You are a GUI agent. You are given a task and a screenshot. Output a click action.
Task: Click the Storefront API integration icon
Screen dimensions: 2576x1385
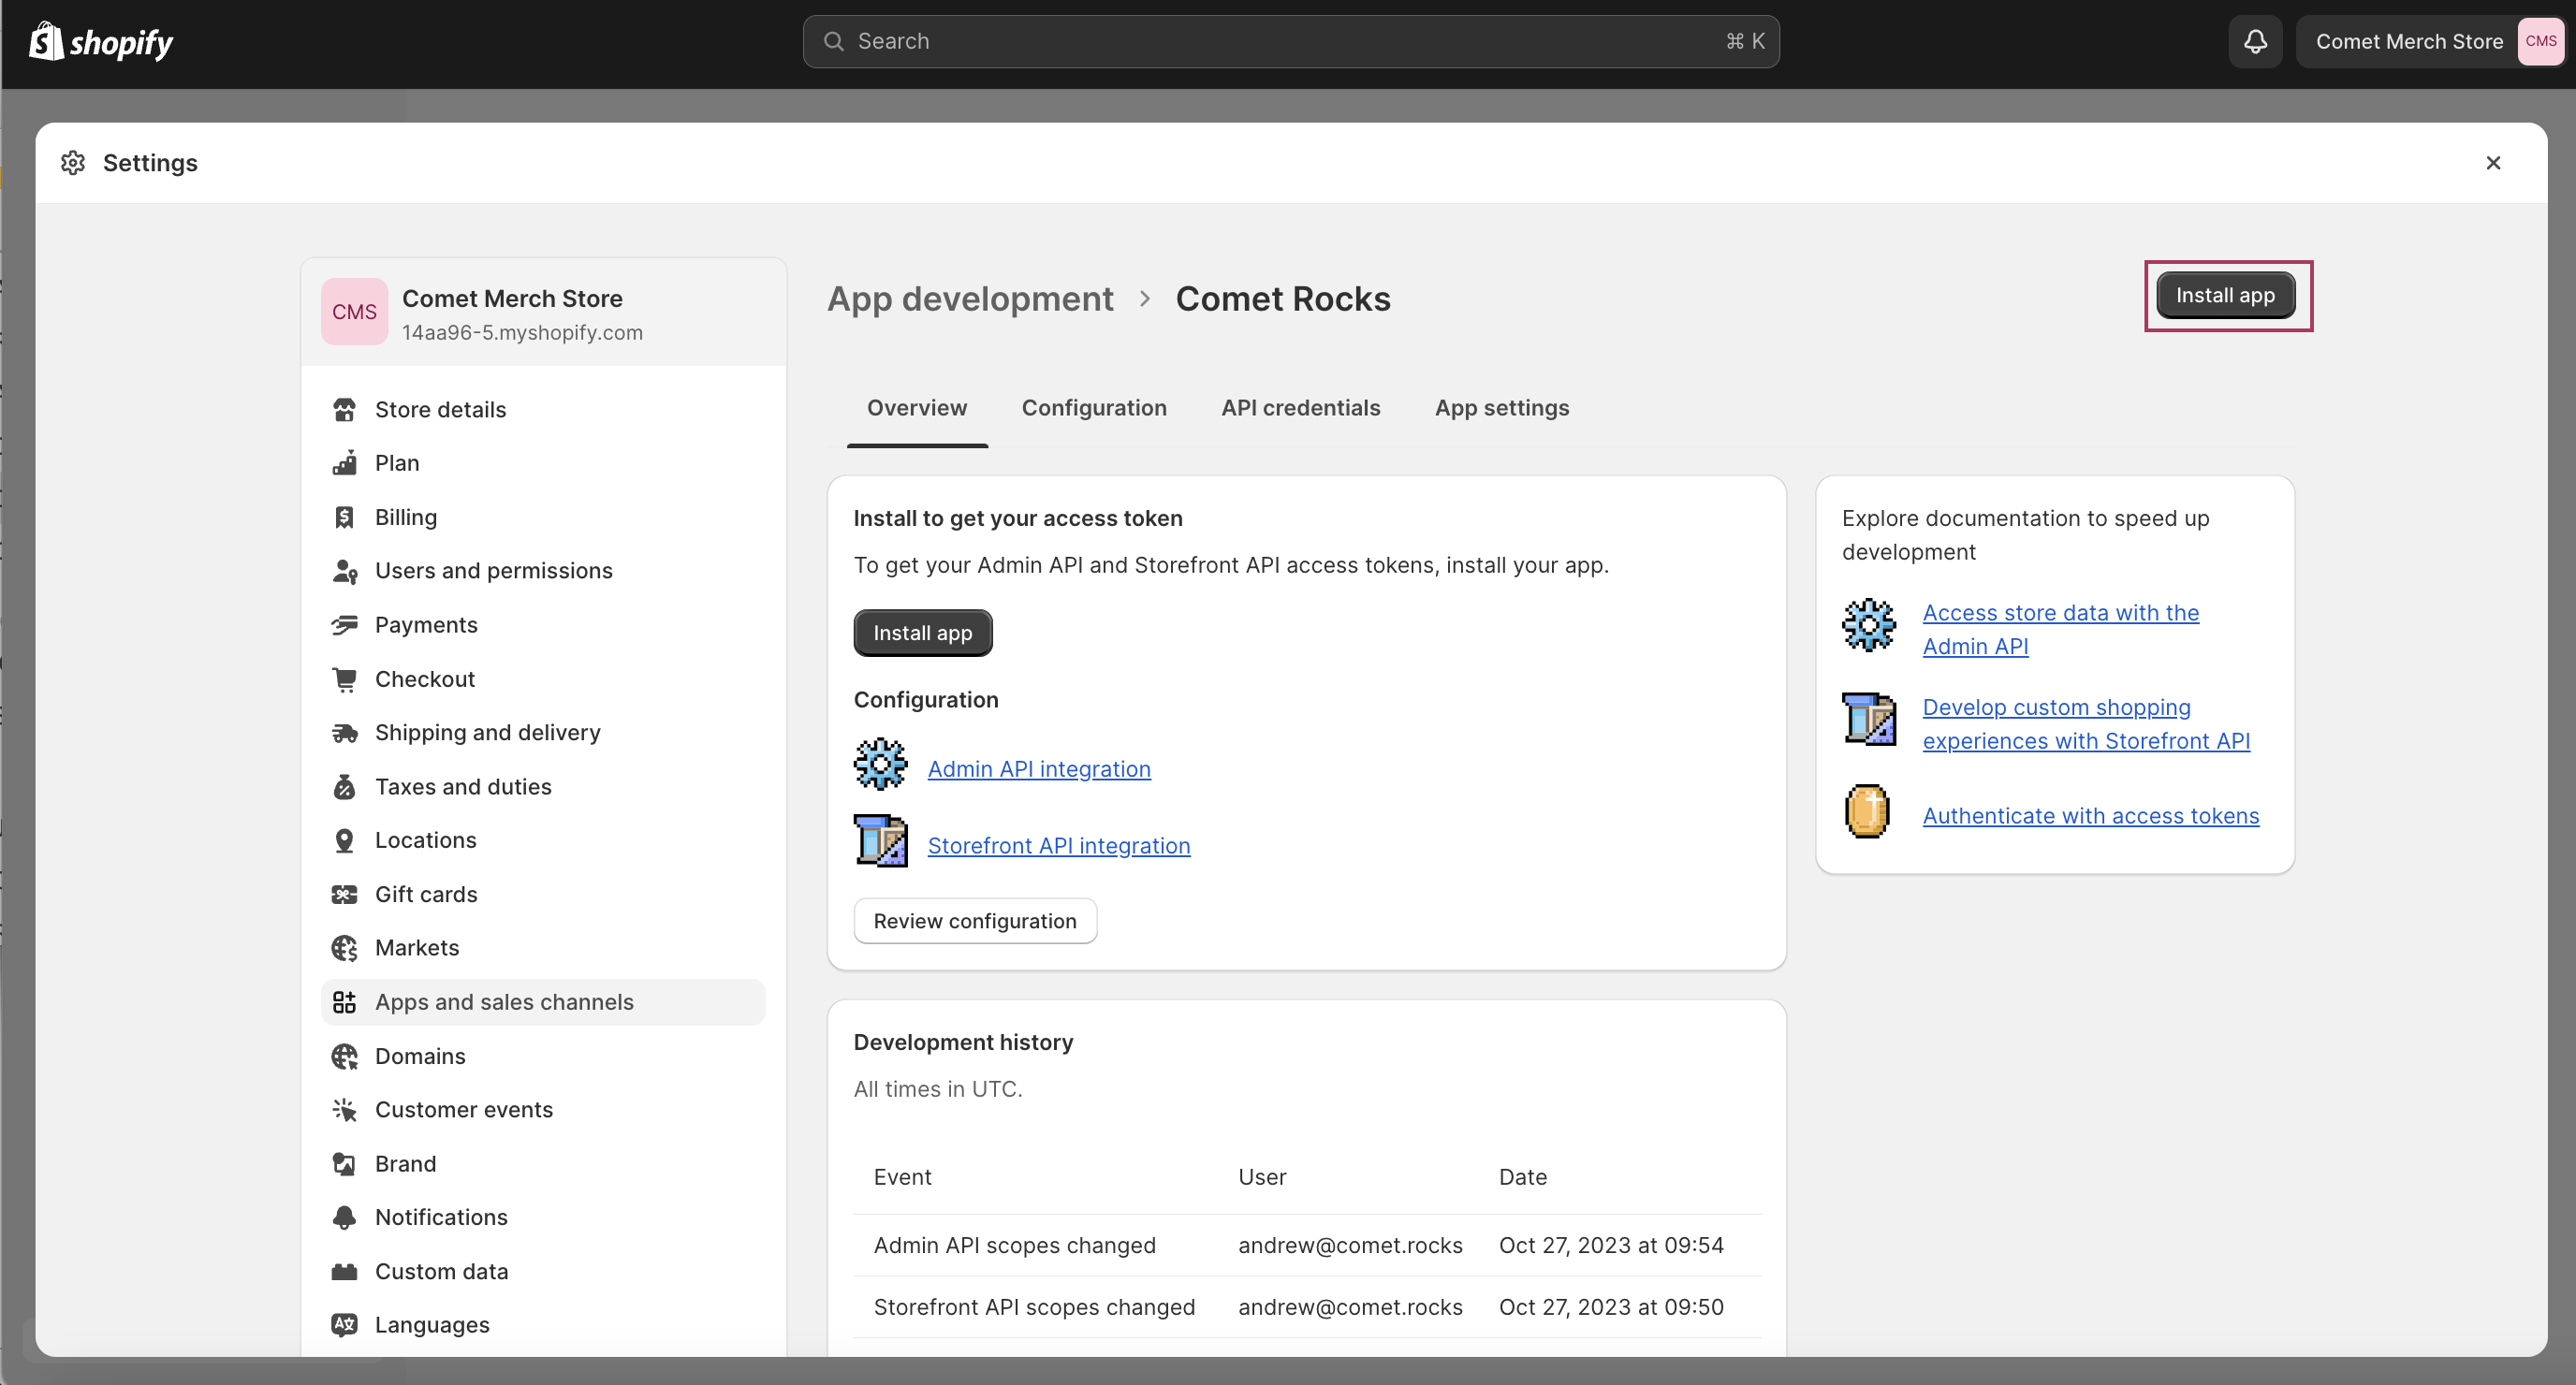tap(880, 841)
